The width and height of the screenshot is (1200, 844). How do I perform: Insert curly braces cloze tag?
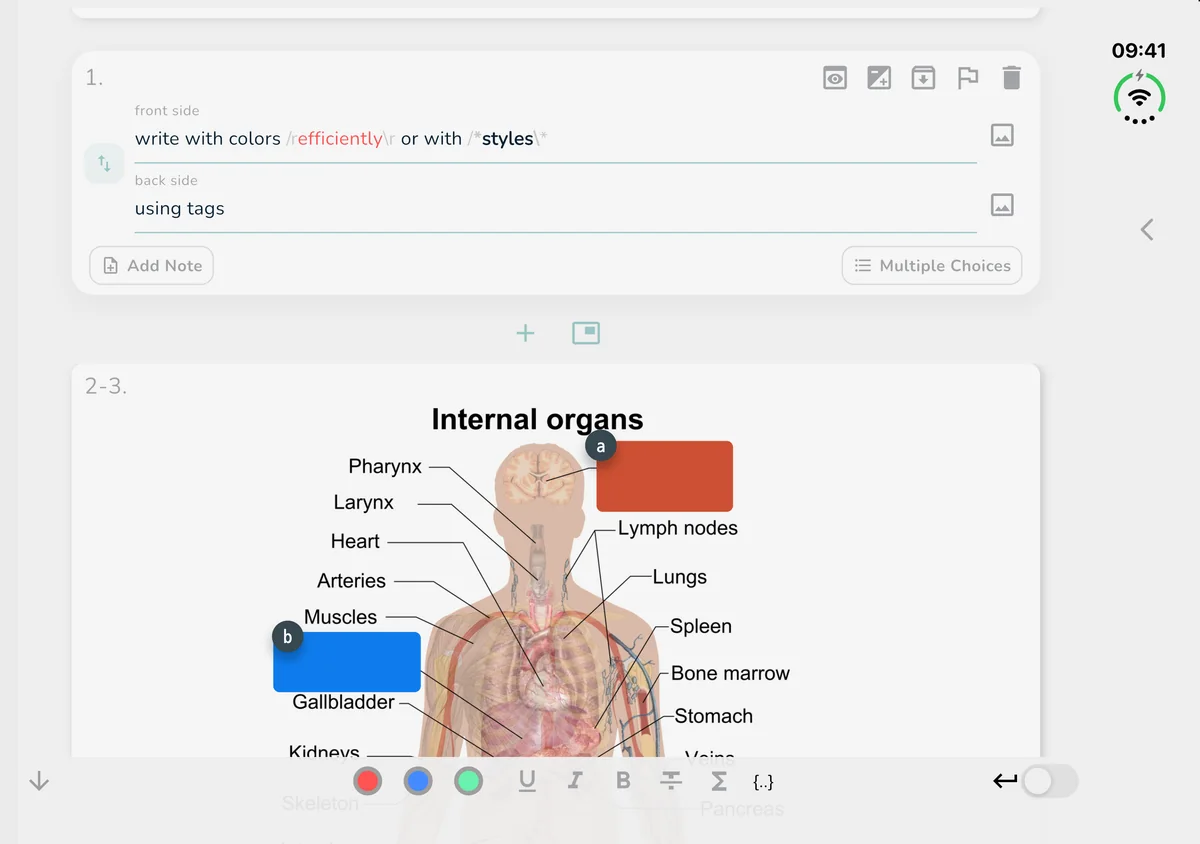pyautogui.click(x=763, y=782)
